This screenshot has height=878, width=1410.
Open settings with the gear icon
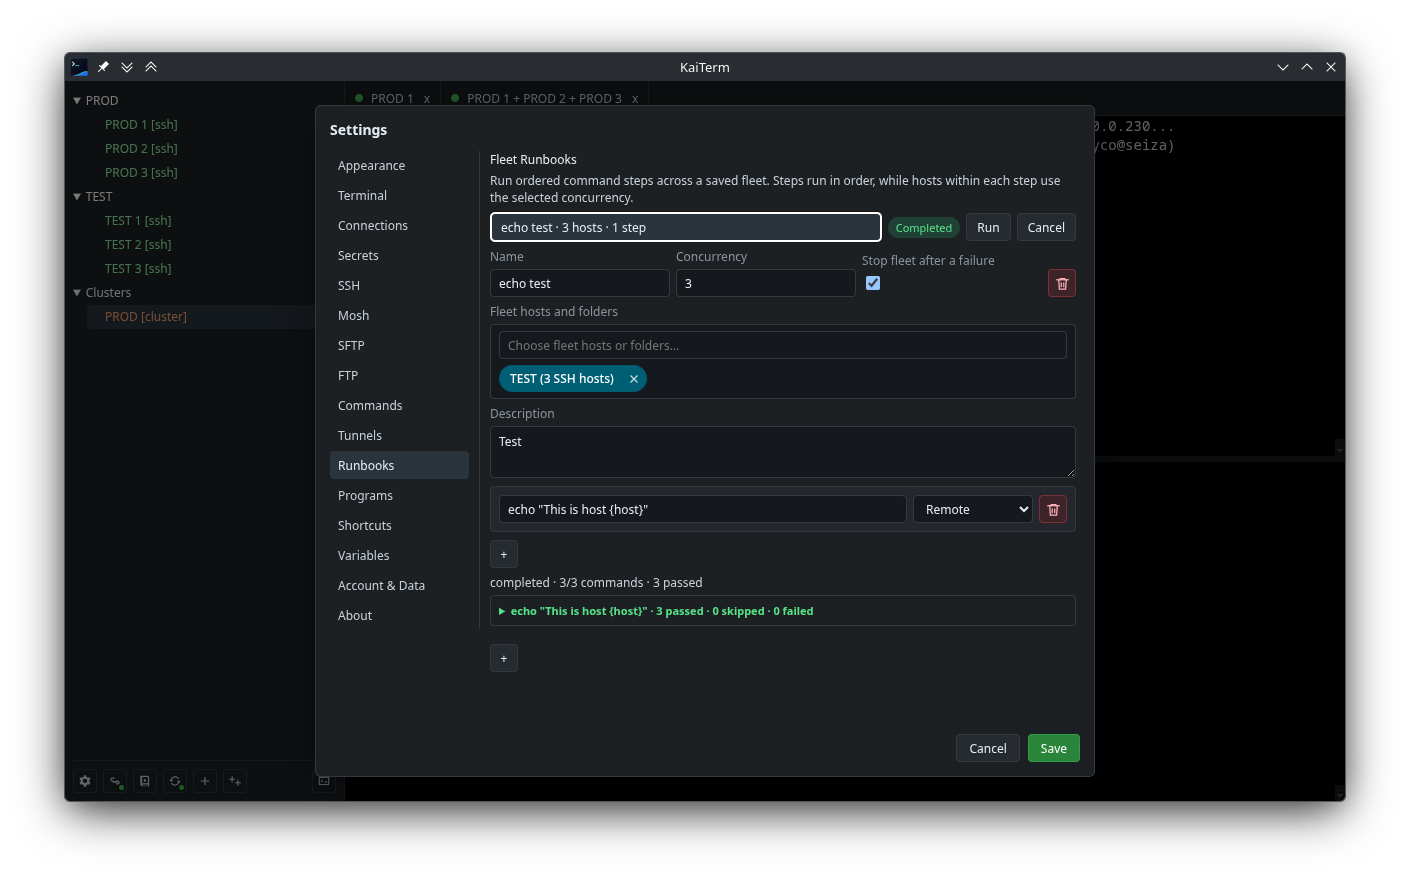85,781
